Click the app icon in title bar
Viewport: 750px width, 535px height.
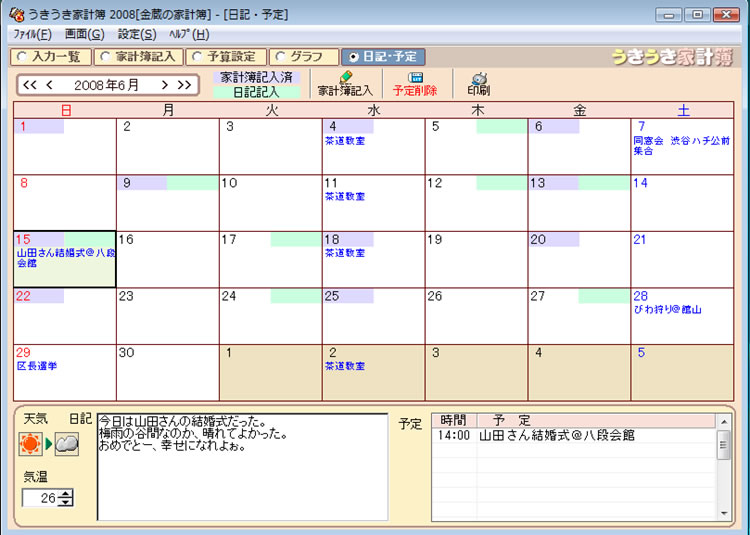click(17, 15)
